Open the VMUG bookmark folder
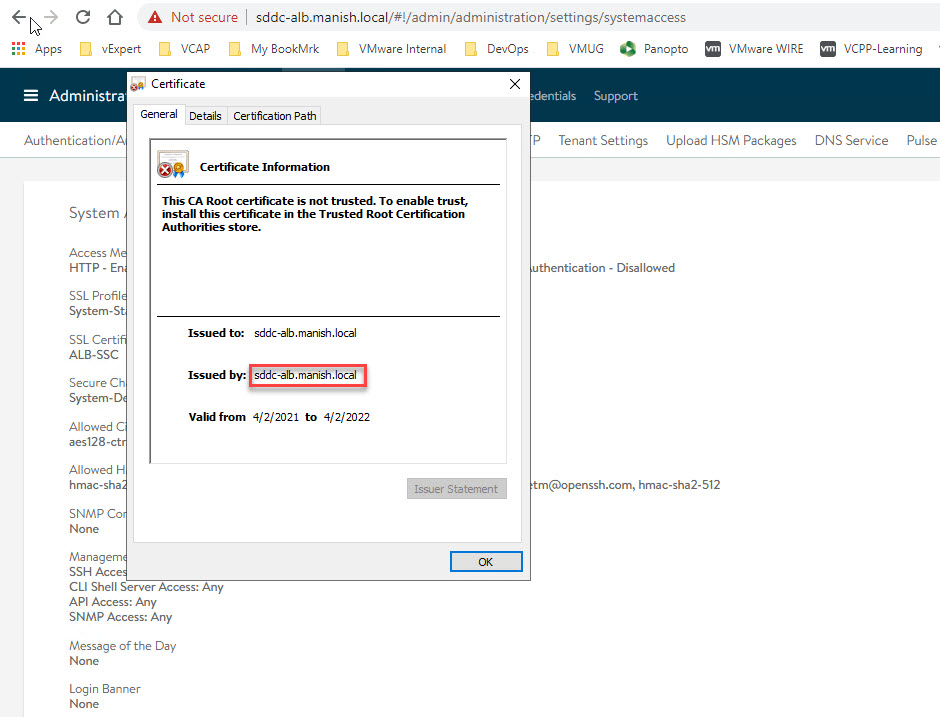Screen dimensions: 940x717 click(x=576, y=49)
